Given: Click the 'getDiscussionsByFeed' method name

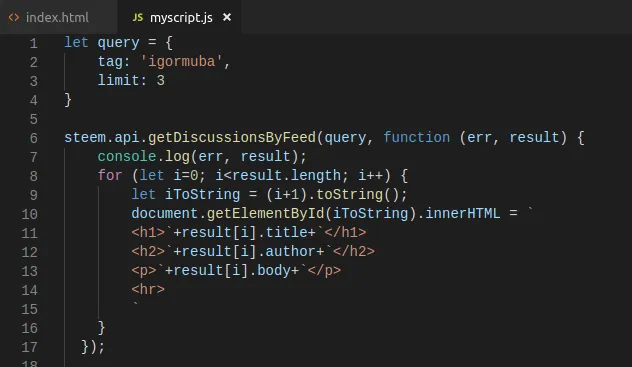Looking at the screenshot, I should pos(232,138).
